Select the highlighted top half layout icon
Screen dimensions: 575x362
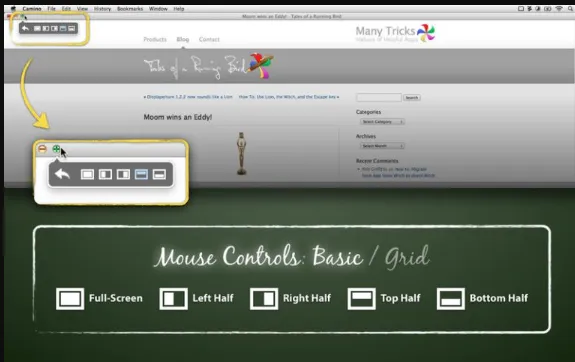point(141,175)
